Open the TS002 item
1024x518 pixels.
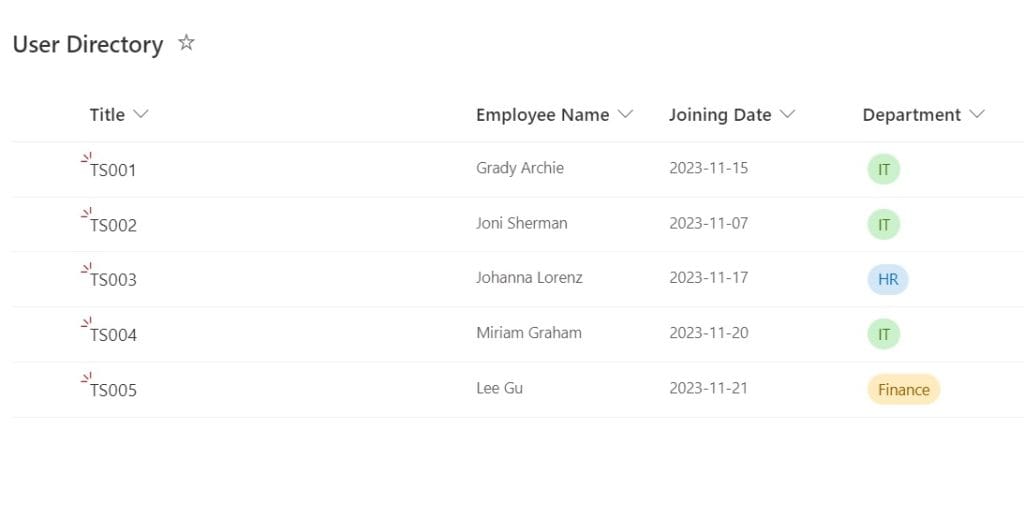[113, 225]
